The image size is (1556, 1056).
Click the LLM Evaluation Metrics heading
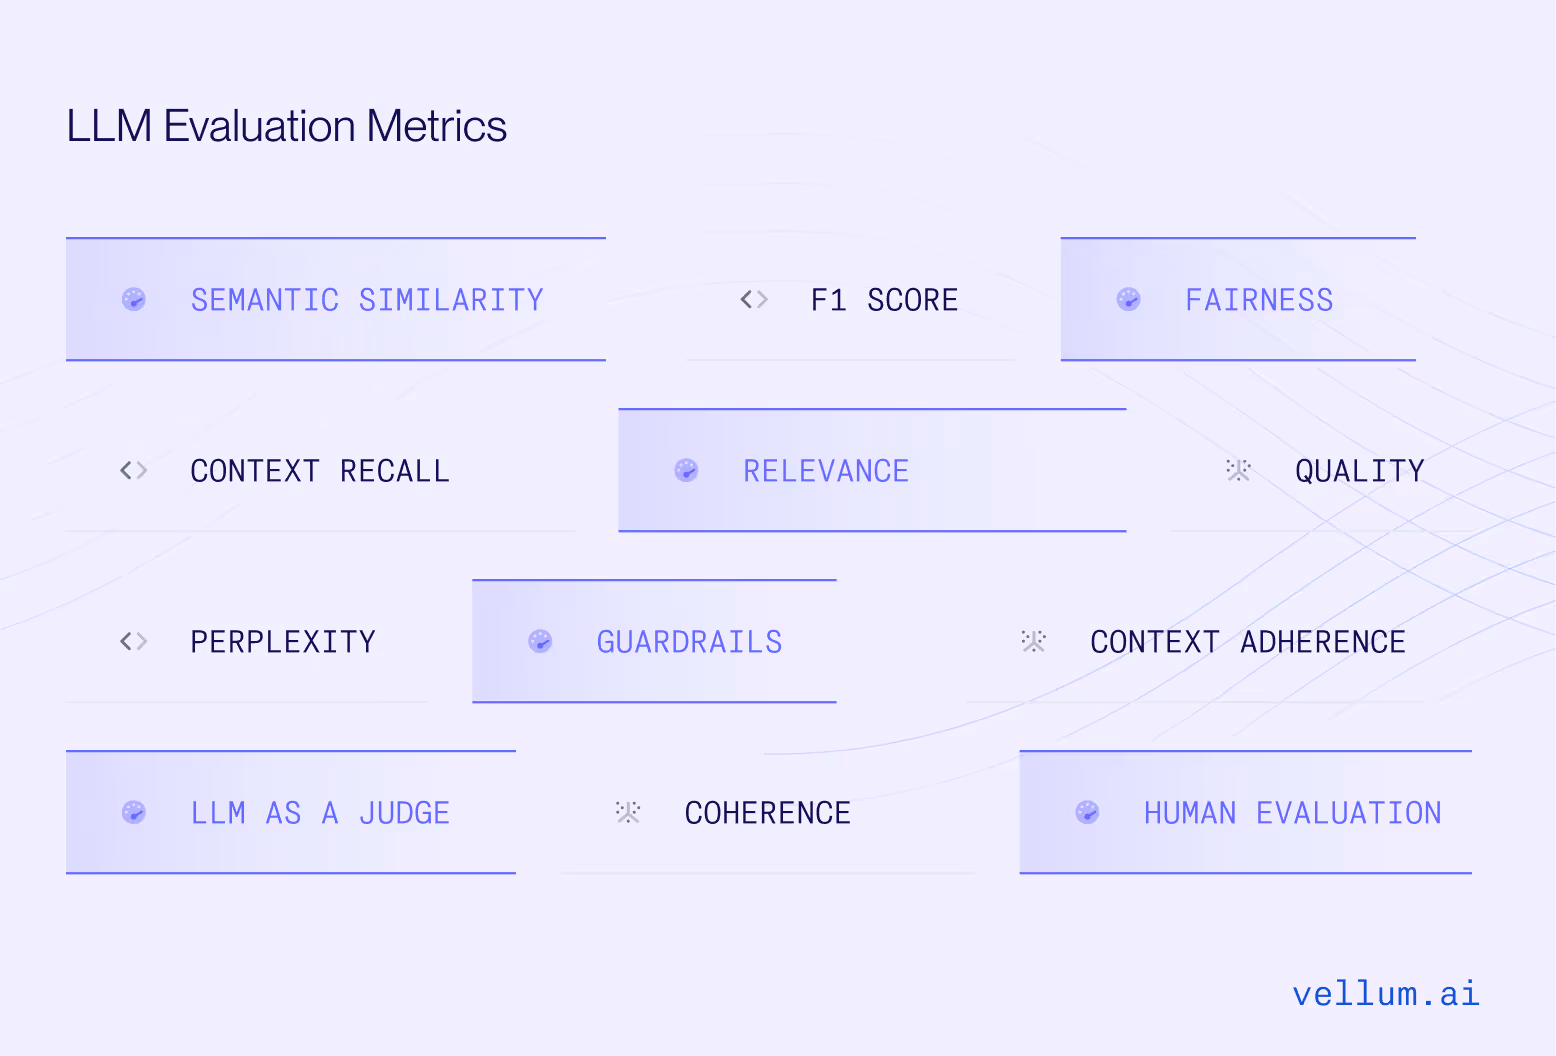coord(286,126)
